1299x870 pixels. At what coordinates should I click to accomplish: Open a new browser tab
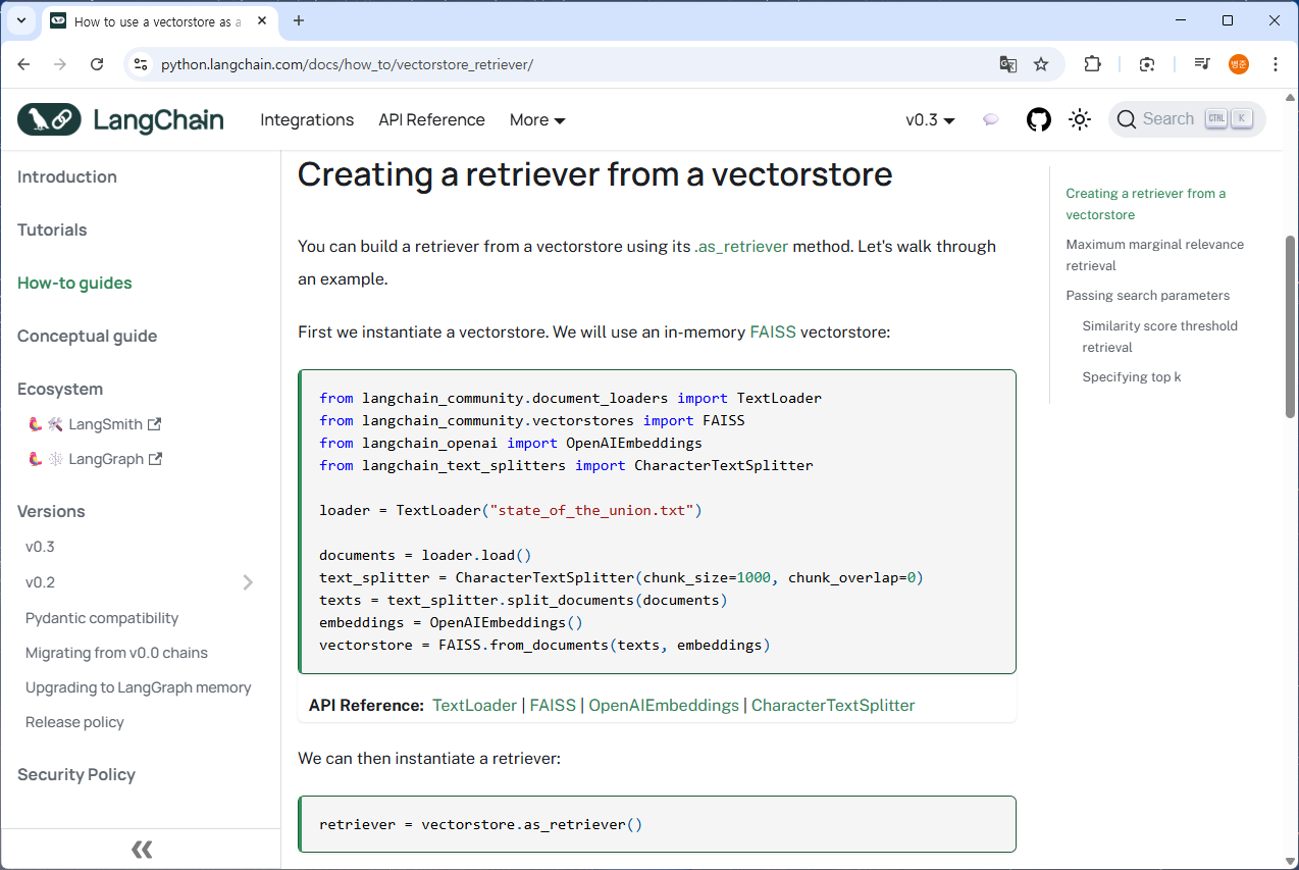[298, 20]
